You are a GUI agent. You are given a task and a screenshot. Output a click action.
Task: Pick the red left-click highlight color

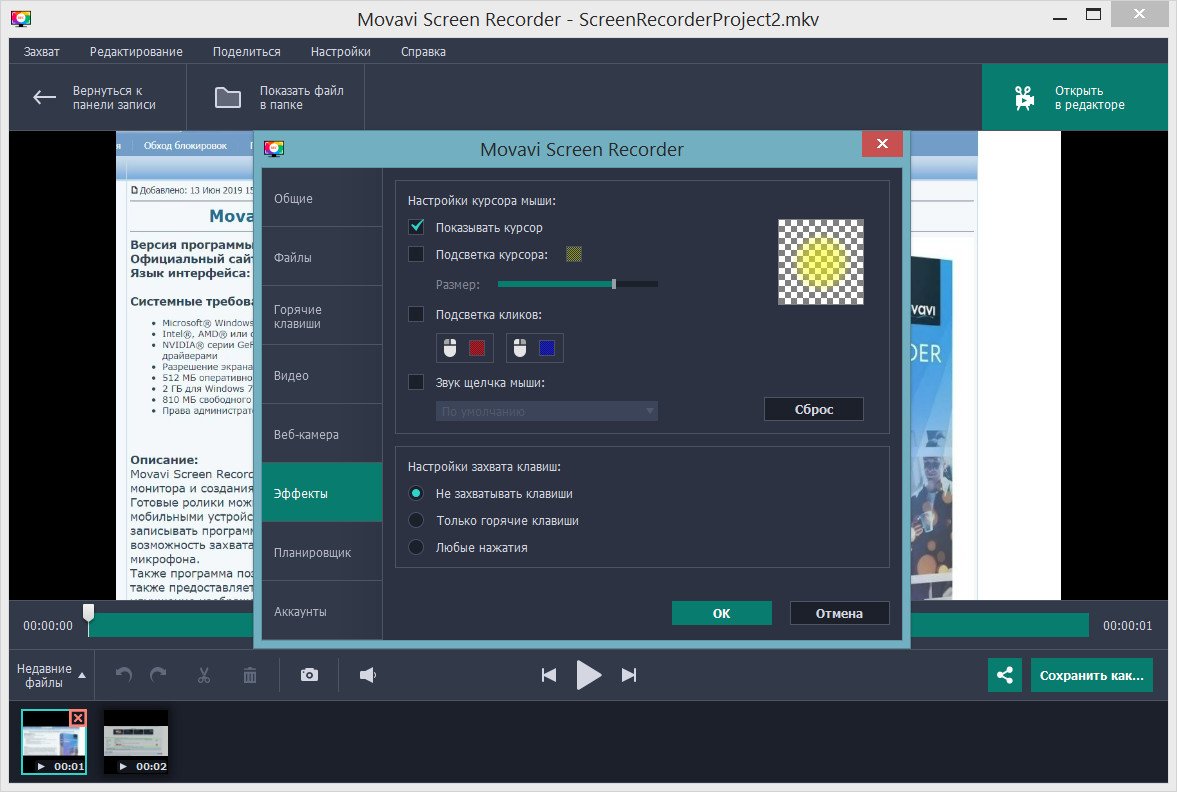pos(477,348)
